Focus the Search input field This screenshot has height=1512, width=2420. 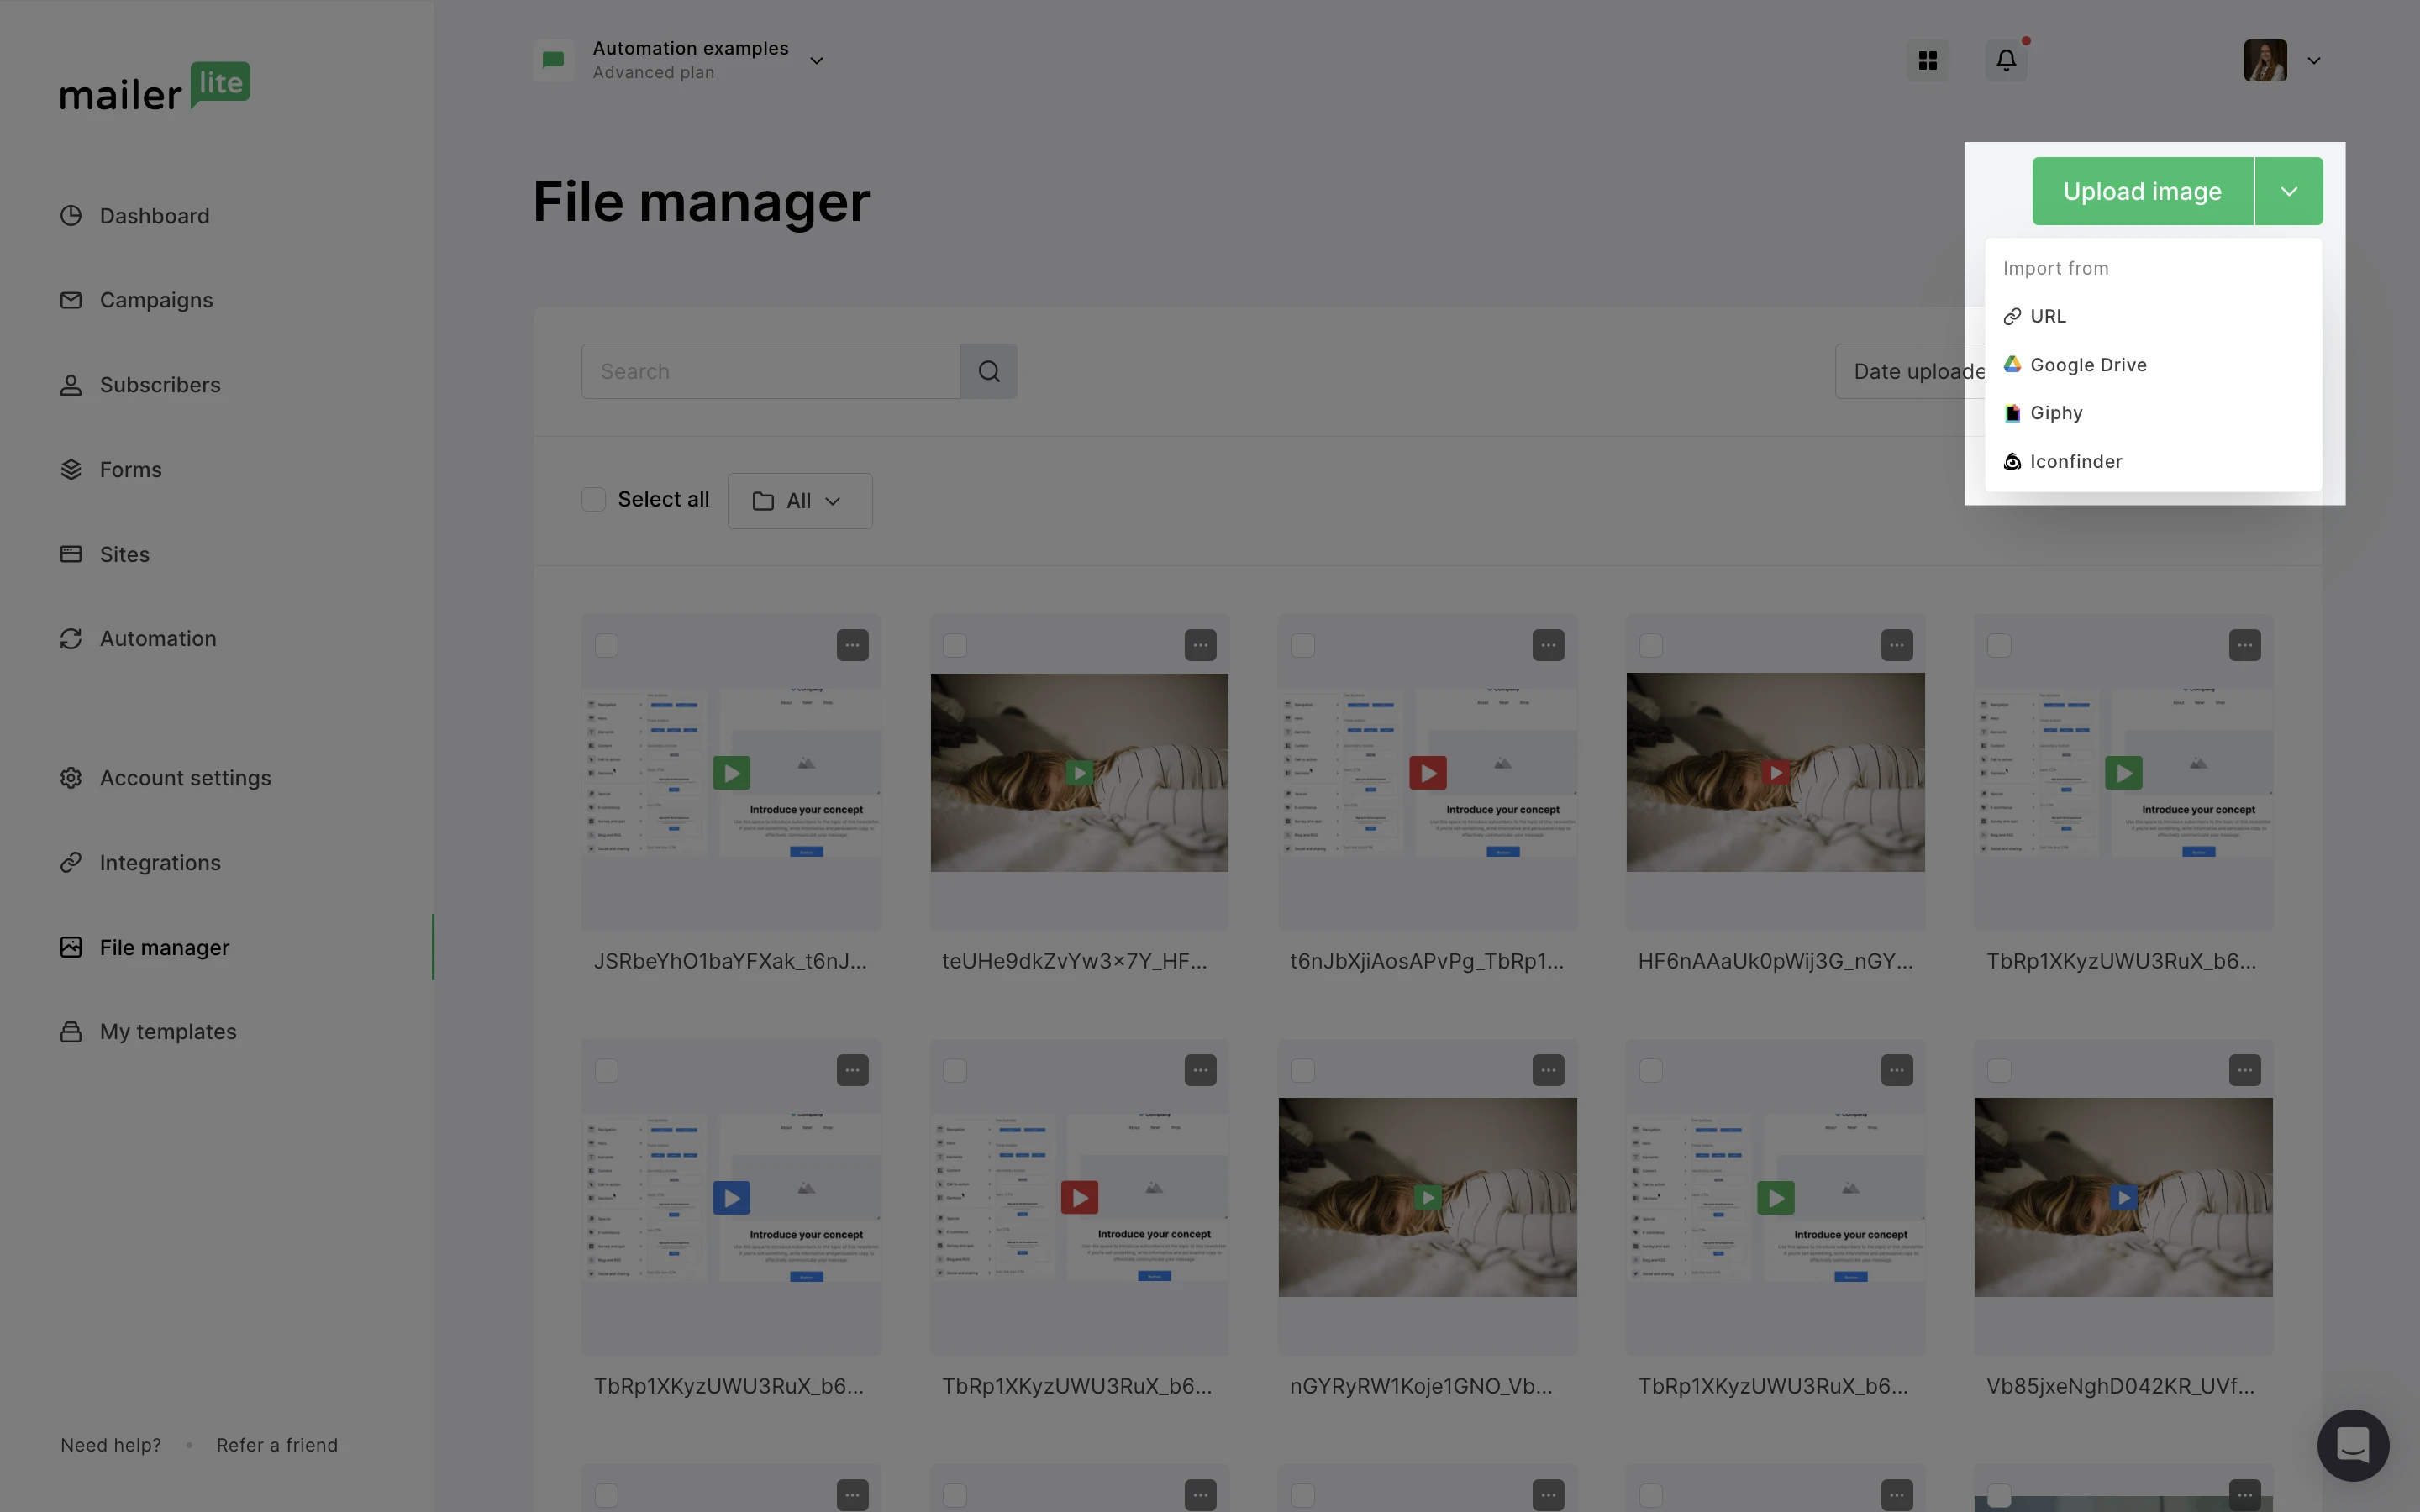[x=770, y=371]
